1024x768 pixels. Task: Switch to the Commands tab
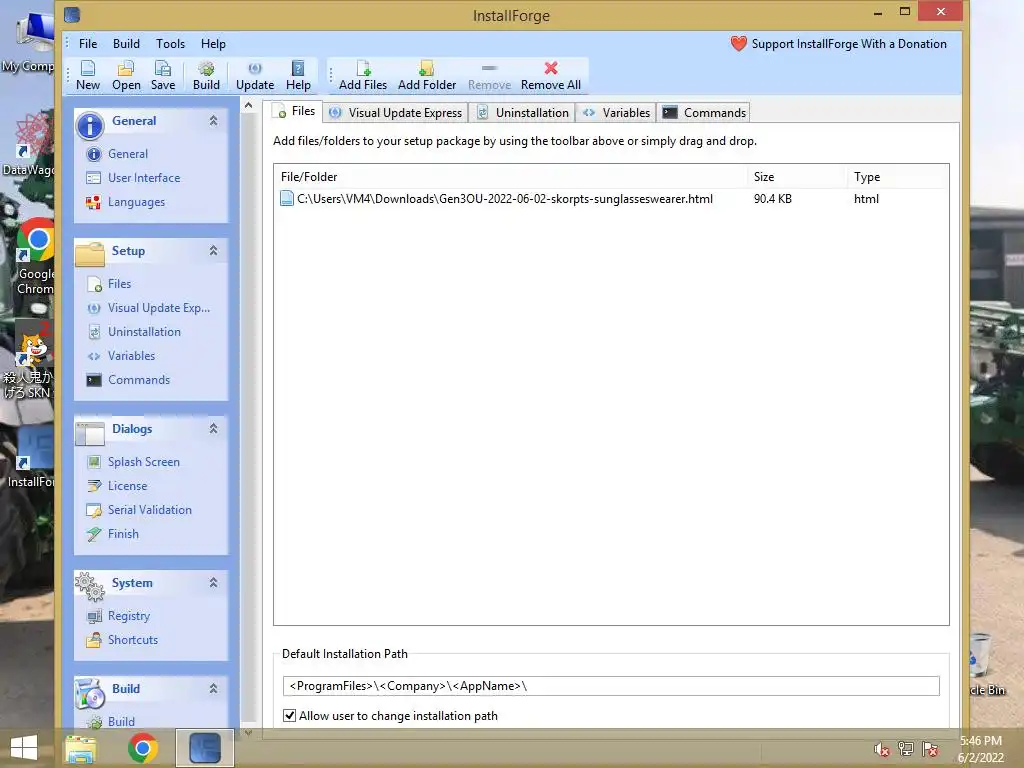pos(703,112)
